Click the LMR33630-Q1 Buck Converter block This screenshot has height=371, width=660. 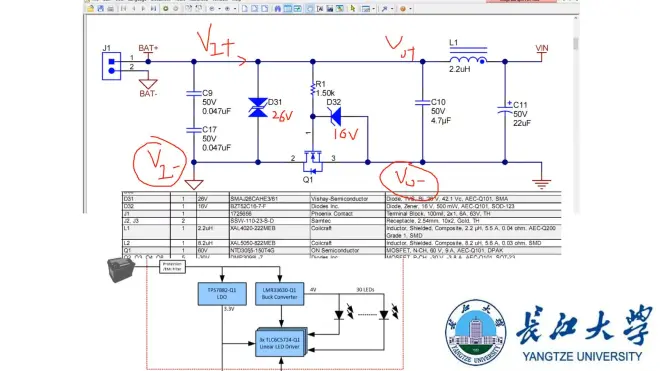279,294
